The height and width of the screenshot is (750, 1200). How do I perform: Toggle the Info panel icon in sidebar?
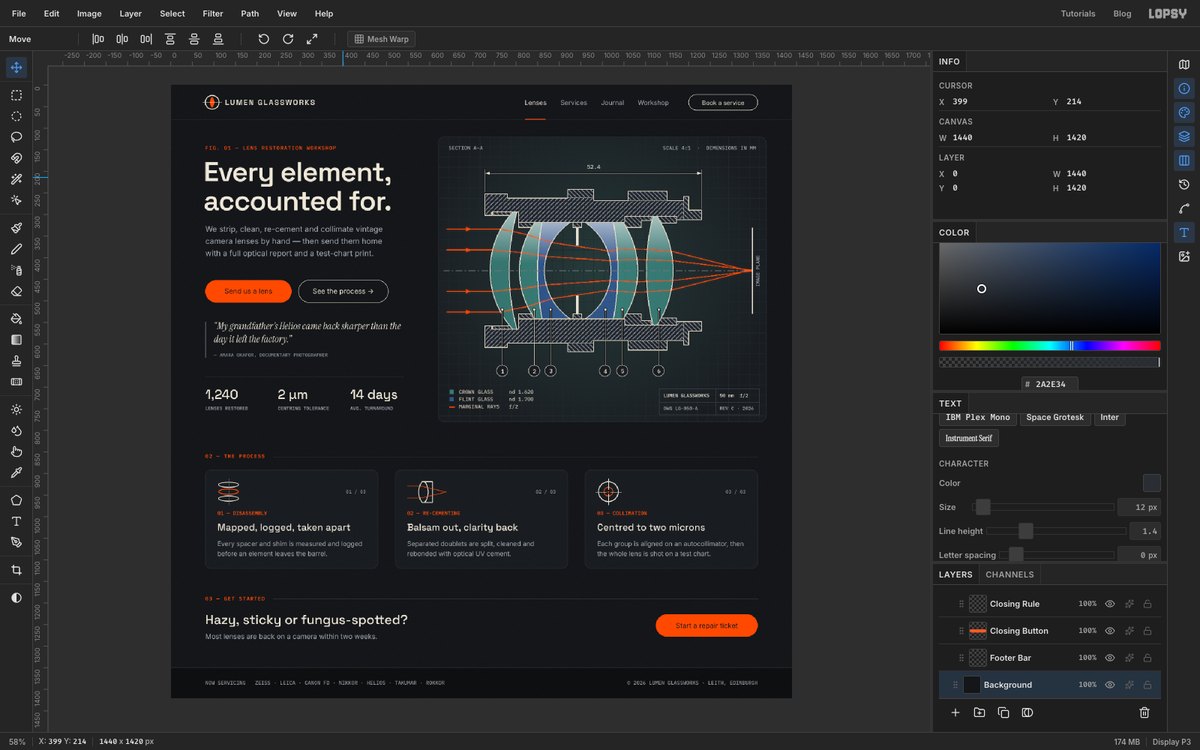pos(1184,88)
